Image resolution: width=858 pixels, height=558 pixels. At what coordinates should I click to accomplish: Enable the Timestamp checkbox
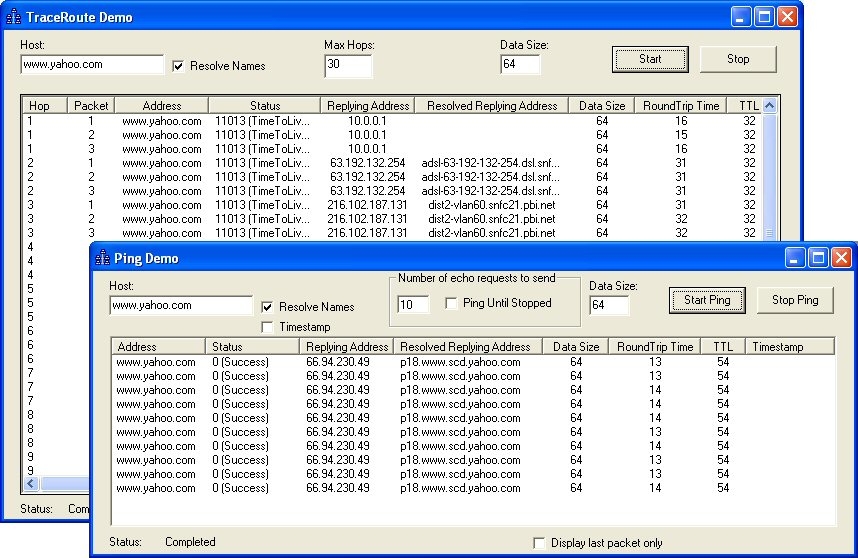click(x=267, y=327)
